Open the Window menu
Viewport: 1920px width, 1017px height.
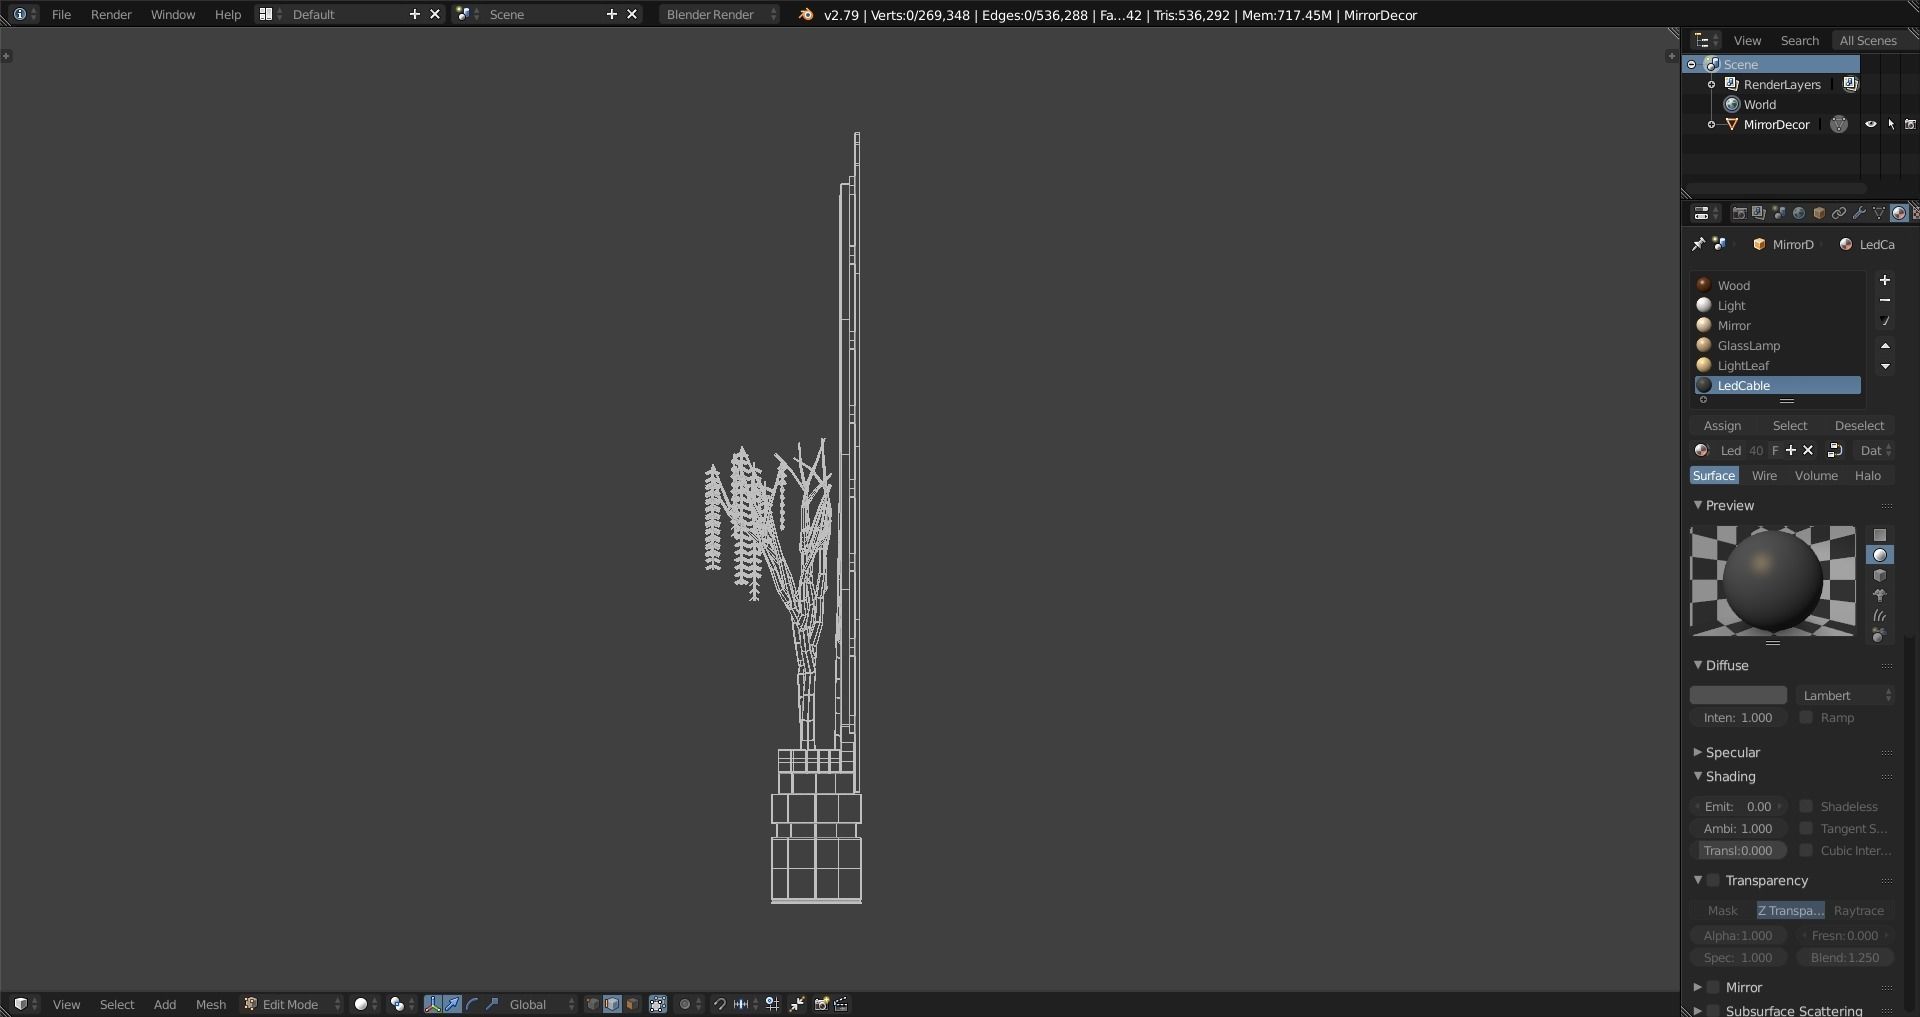(x=173, y=14)
